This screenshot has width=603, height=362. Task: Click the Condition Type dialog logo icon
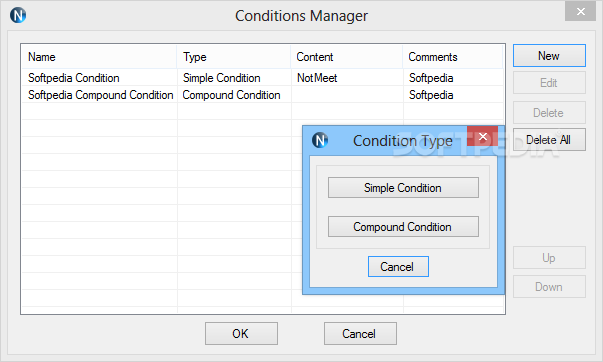pyautogui.click(x=320, y=140)
